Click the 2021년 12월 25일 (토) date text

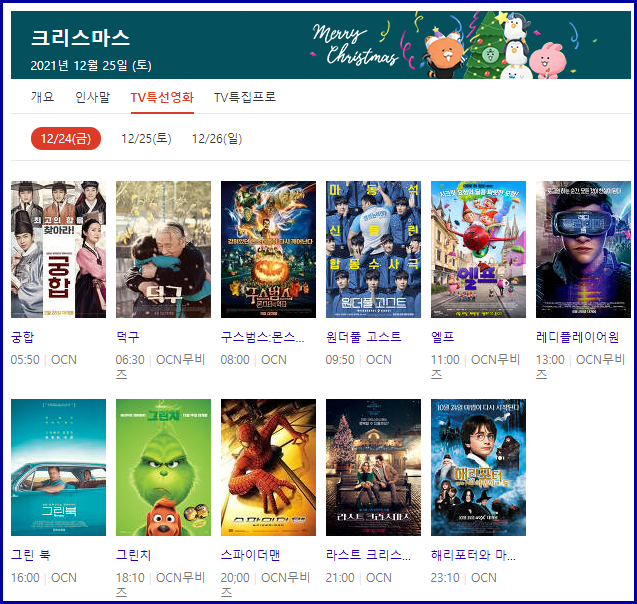tap(91, 65)
